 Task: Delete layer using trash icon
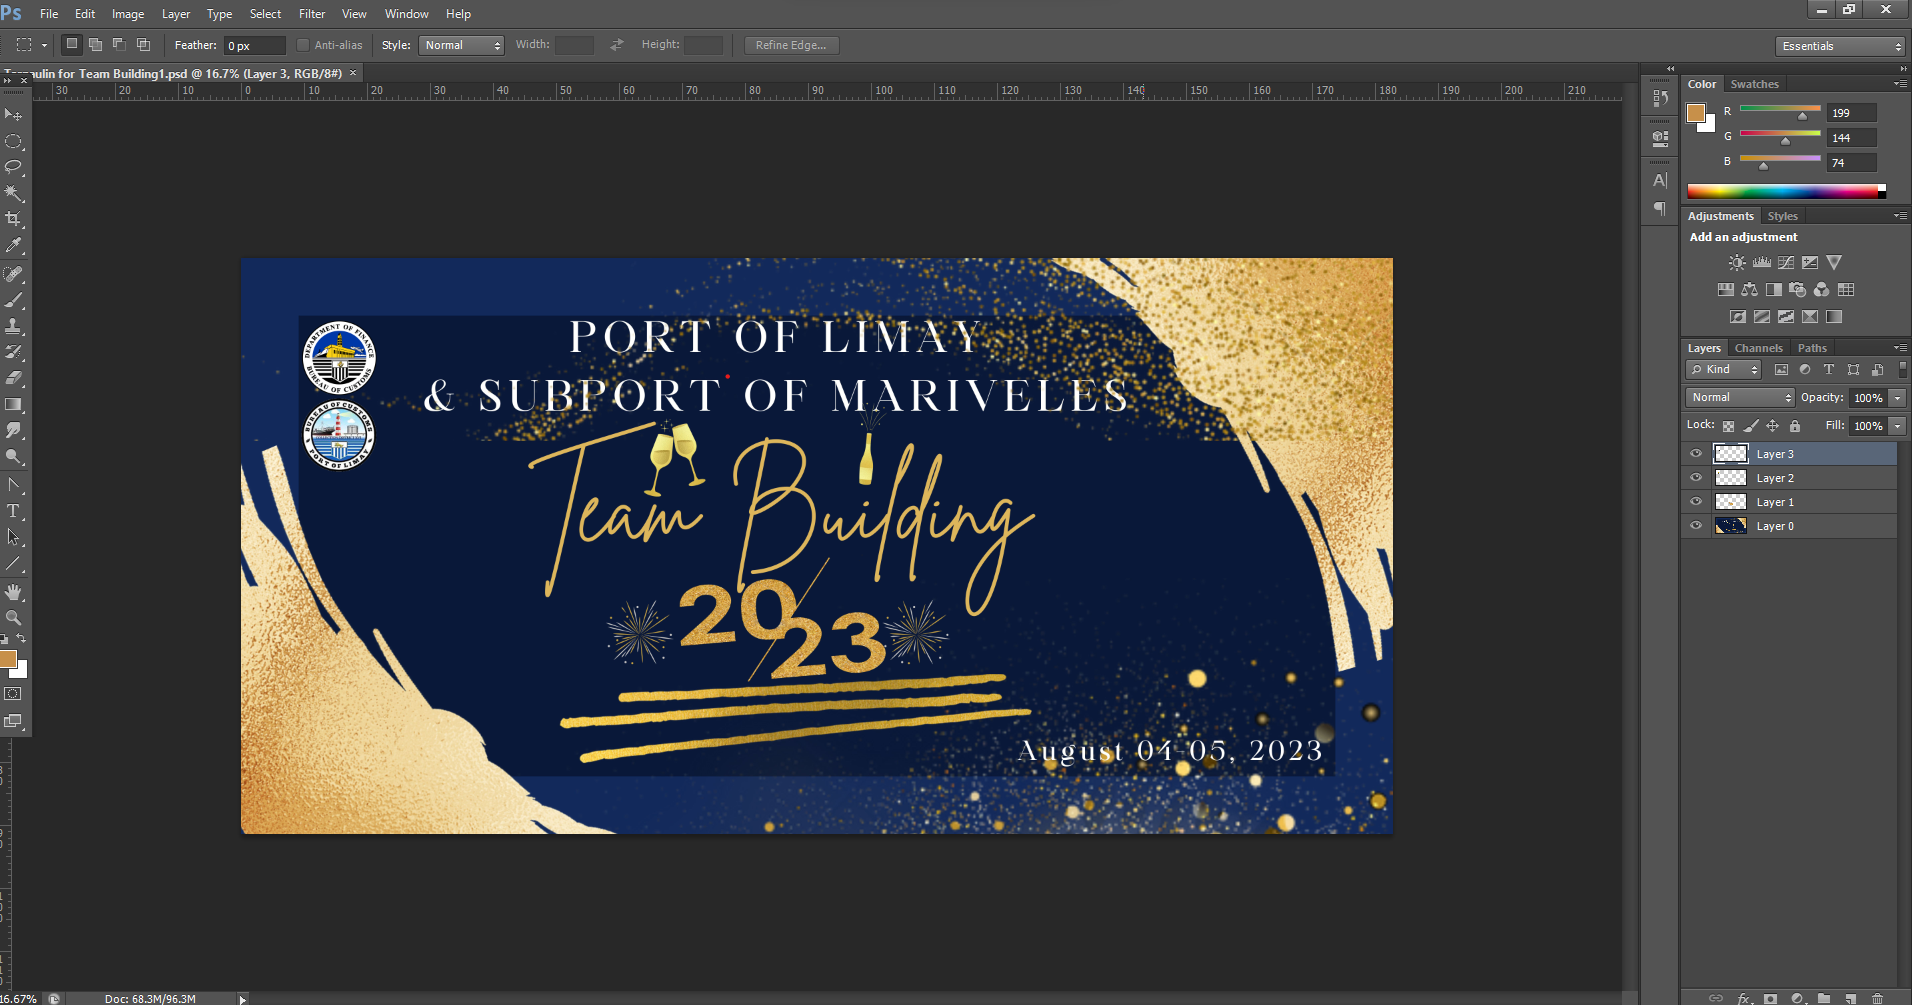click(x=1877, y=998)
